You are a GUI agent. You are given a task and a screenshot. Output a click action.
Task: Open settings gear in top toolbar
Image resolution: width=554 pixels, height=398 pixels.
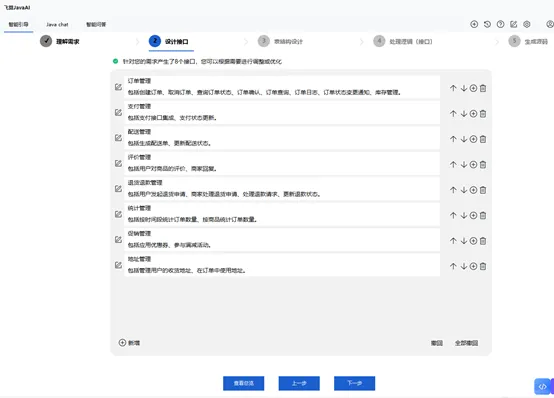pos(527,24)
